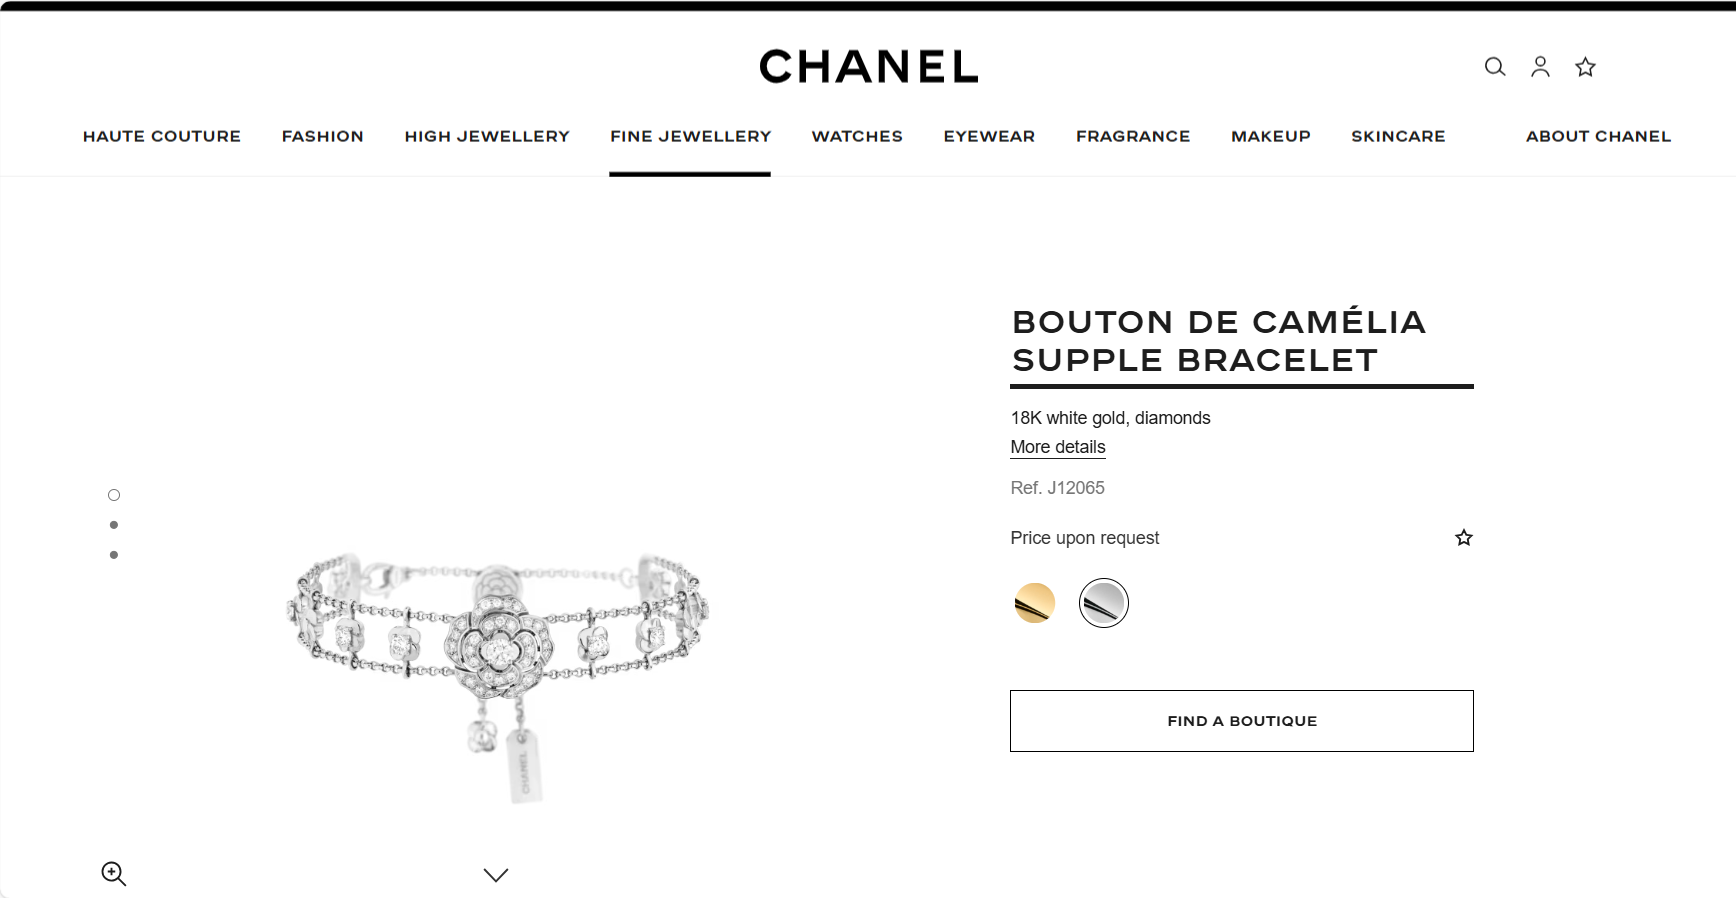Go to About Chanel

pyautogui.click(x=1598, y=136)
